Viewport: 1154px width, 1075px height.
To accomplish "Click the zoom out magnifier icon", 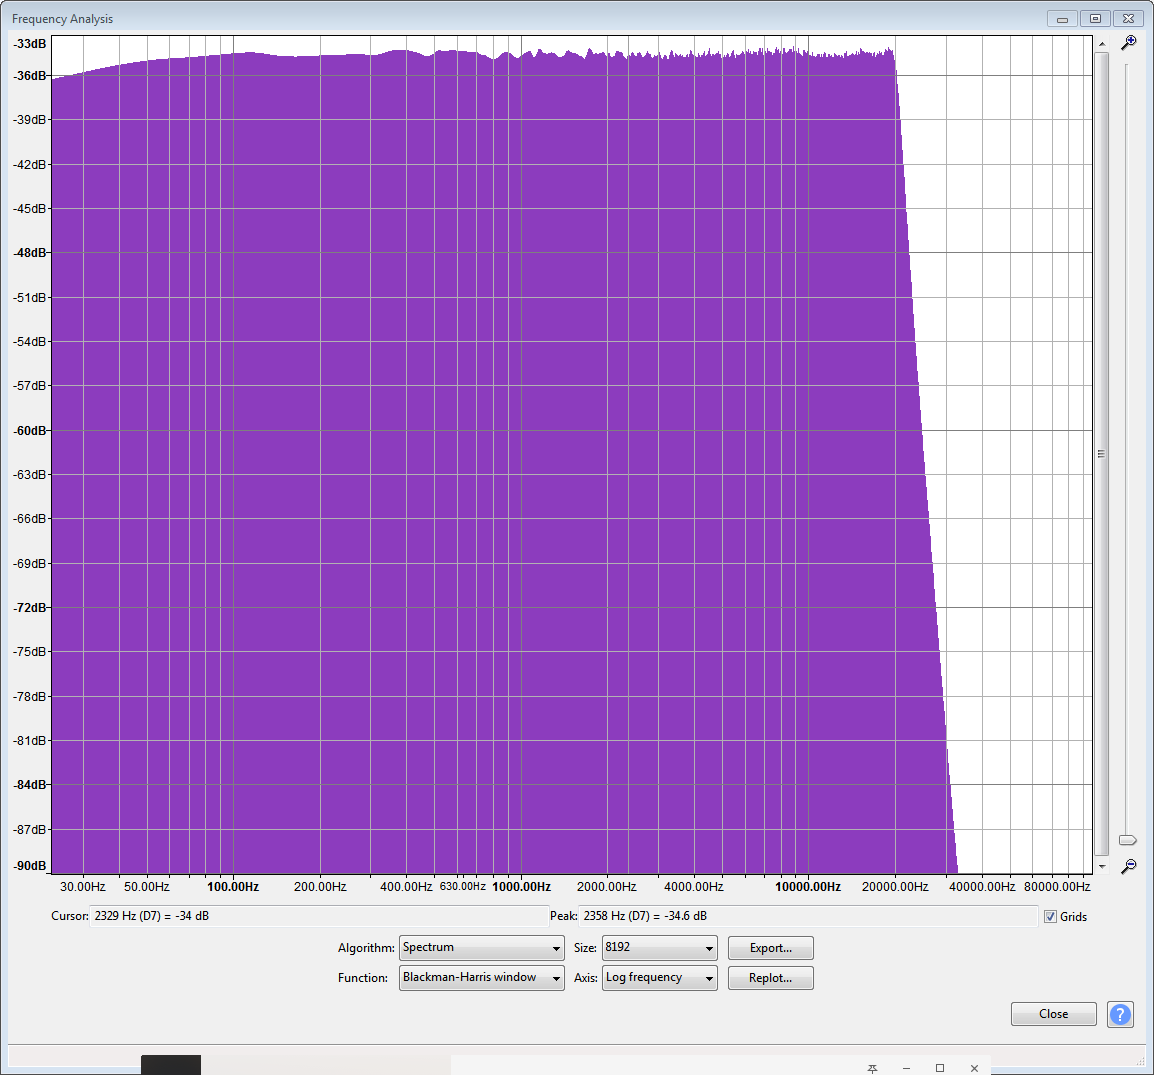I will 1128,867.
